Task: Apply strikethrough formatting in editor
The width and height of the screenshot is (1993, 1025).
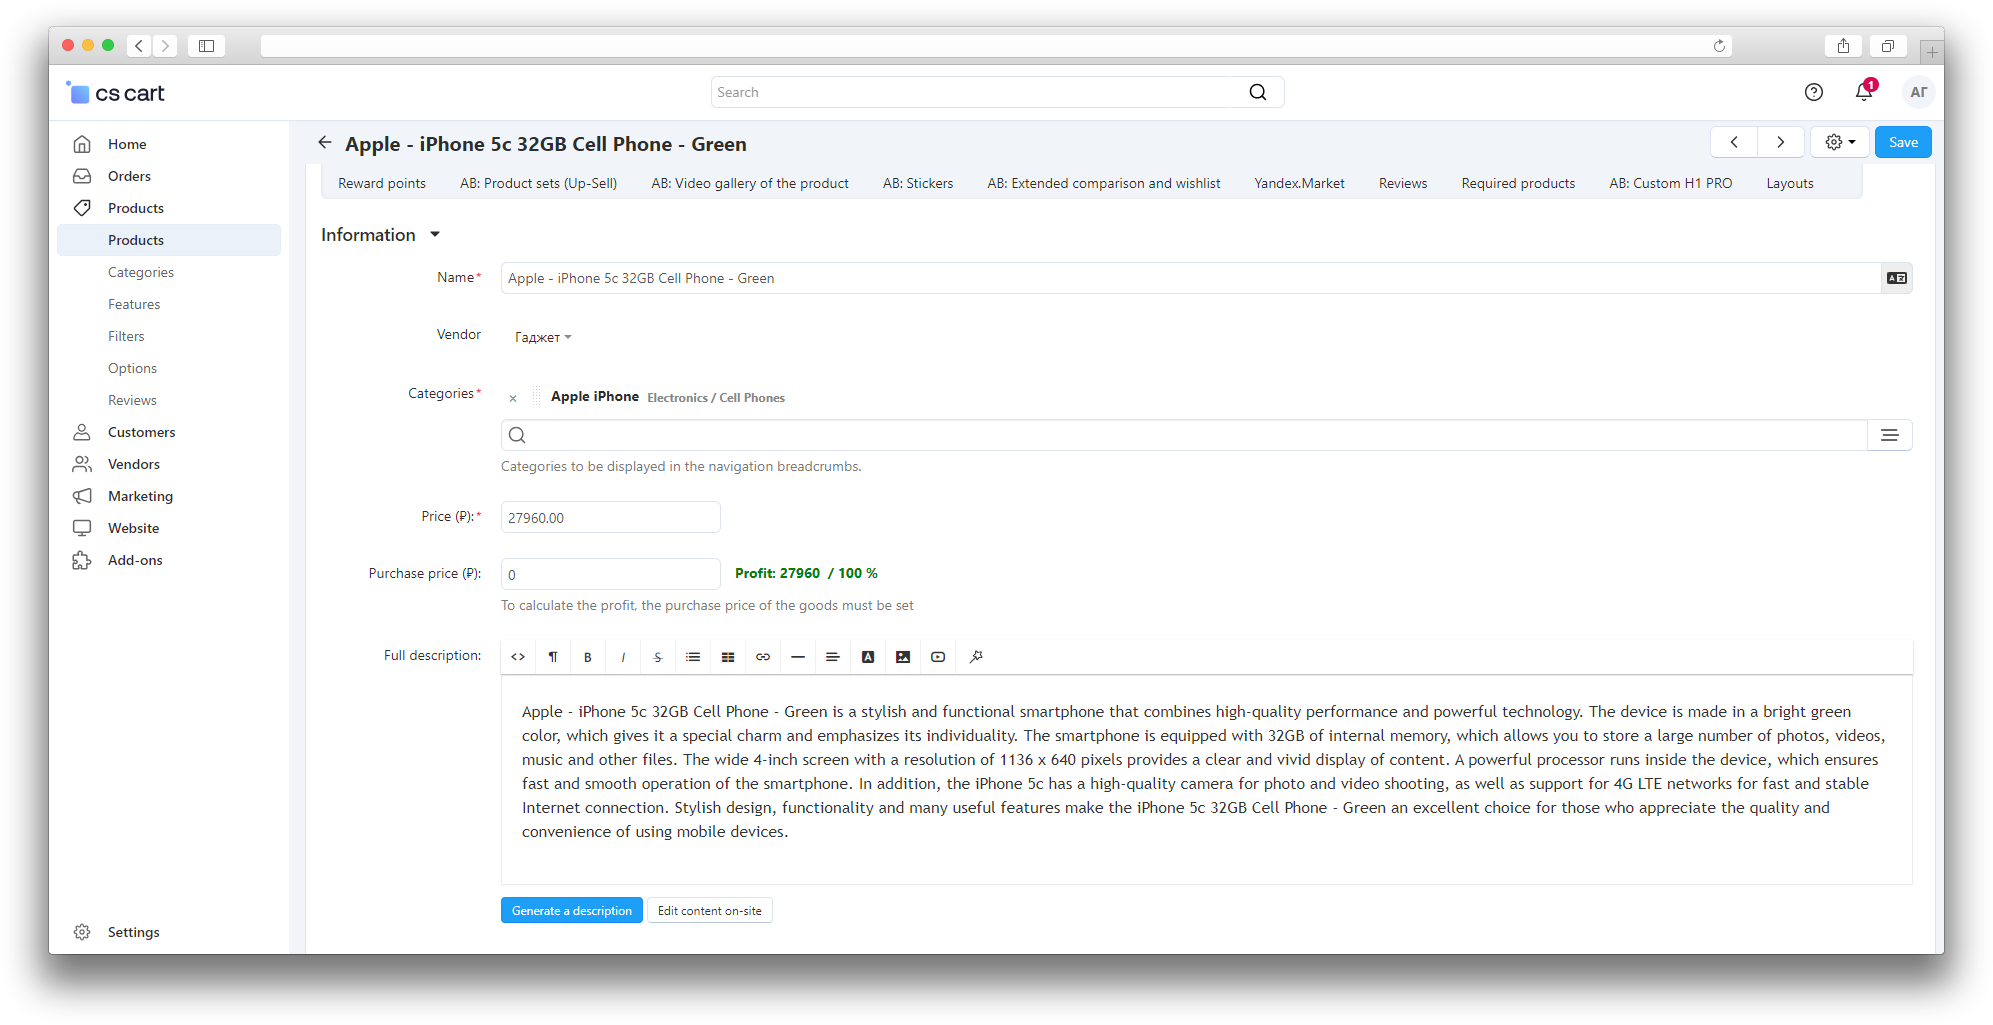Action: click(x=658, y=657)
